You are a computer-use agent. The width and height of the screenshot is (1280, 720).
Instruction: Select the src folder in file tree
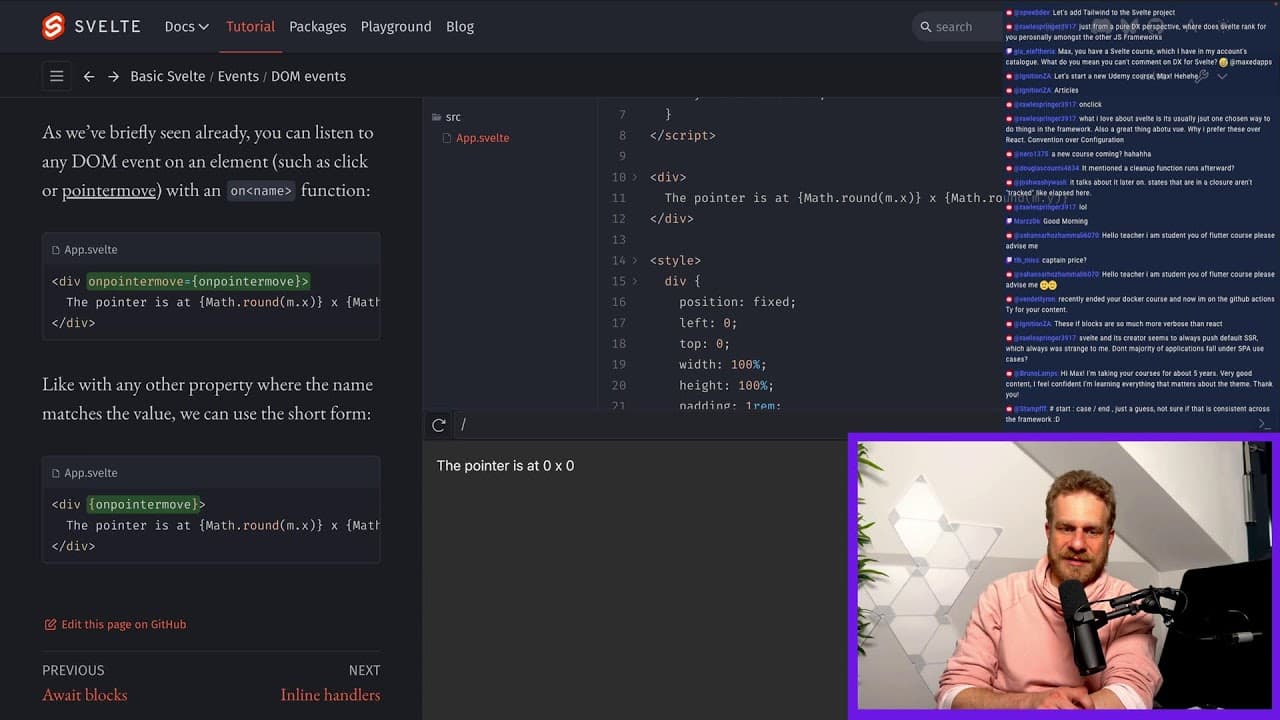453,117
